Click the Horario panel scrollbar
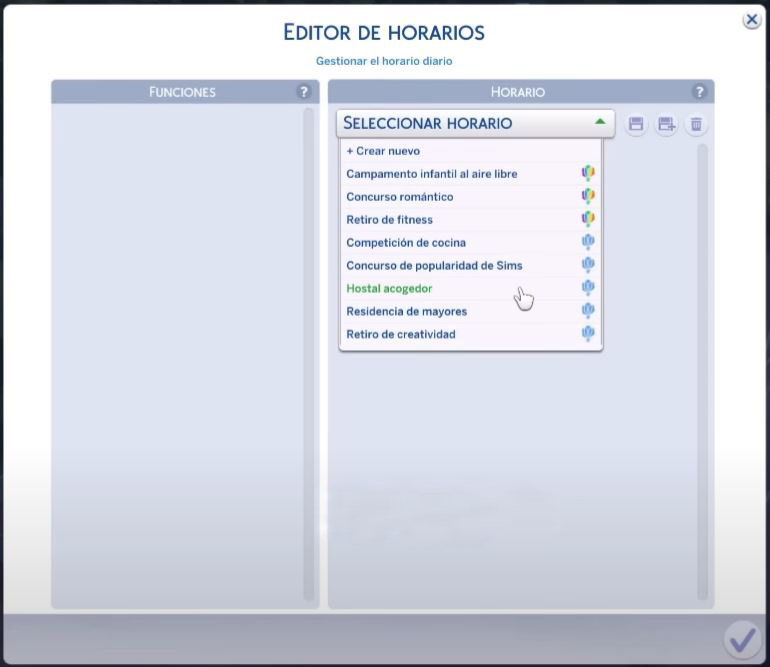This screenshot has height=667, width=770. pos(702,370)
